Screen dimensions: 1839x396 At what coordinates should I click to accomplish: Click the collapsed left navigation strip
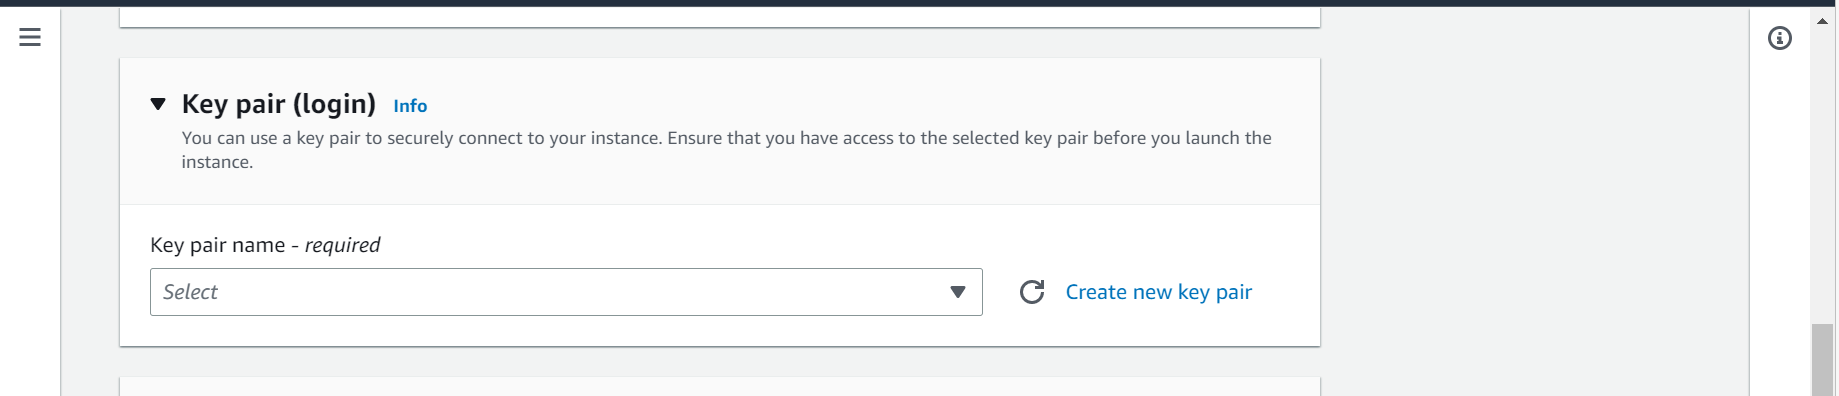30,220
